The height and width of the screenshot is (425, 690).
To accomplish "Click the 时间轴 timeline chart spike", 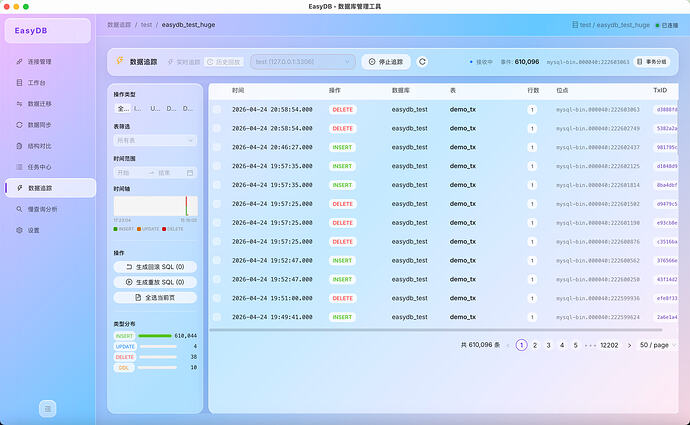I will [187, 206].
